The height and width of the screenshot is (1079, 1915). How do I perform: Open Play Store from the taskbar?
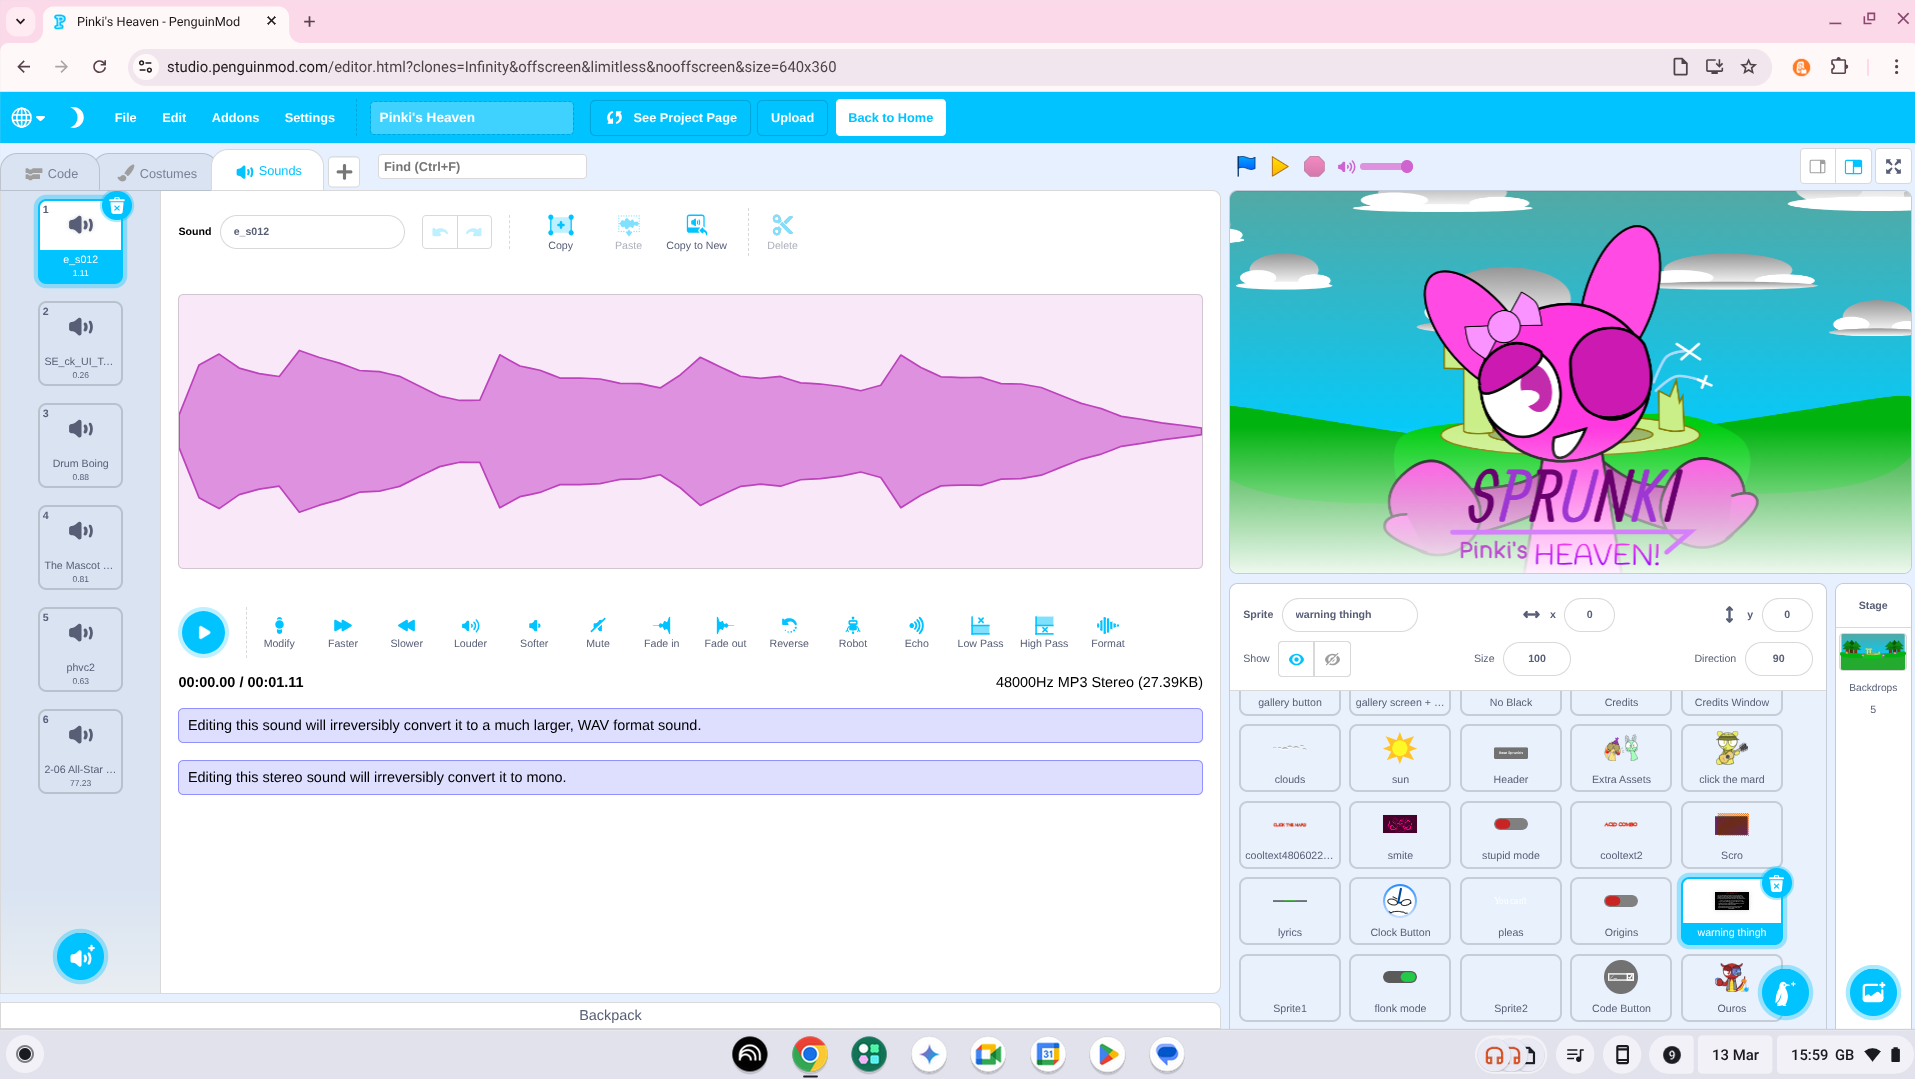pyautogui.click(x=1108, y=1054)
